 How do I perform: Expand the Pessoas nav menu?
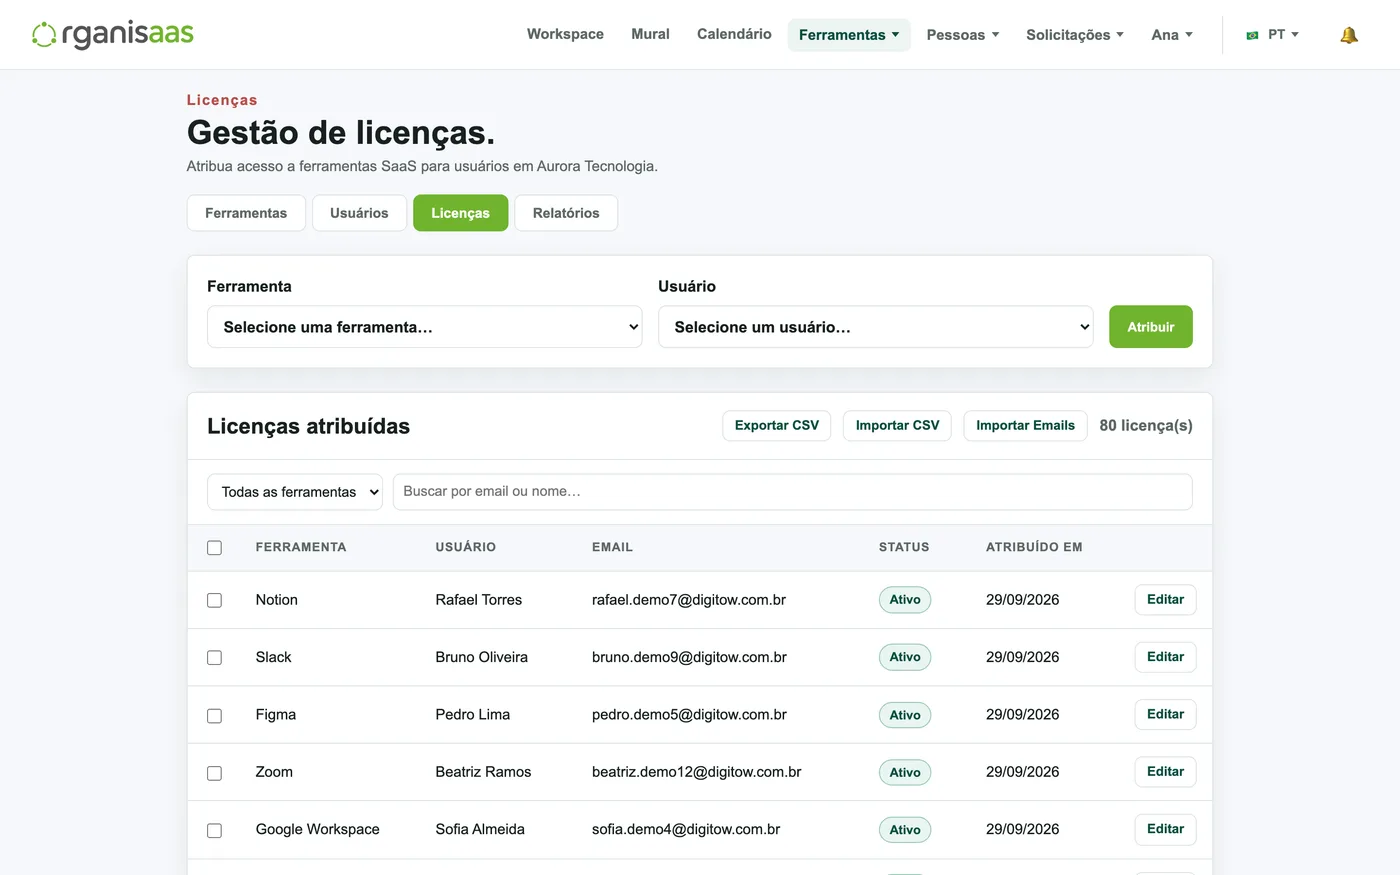962,35
